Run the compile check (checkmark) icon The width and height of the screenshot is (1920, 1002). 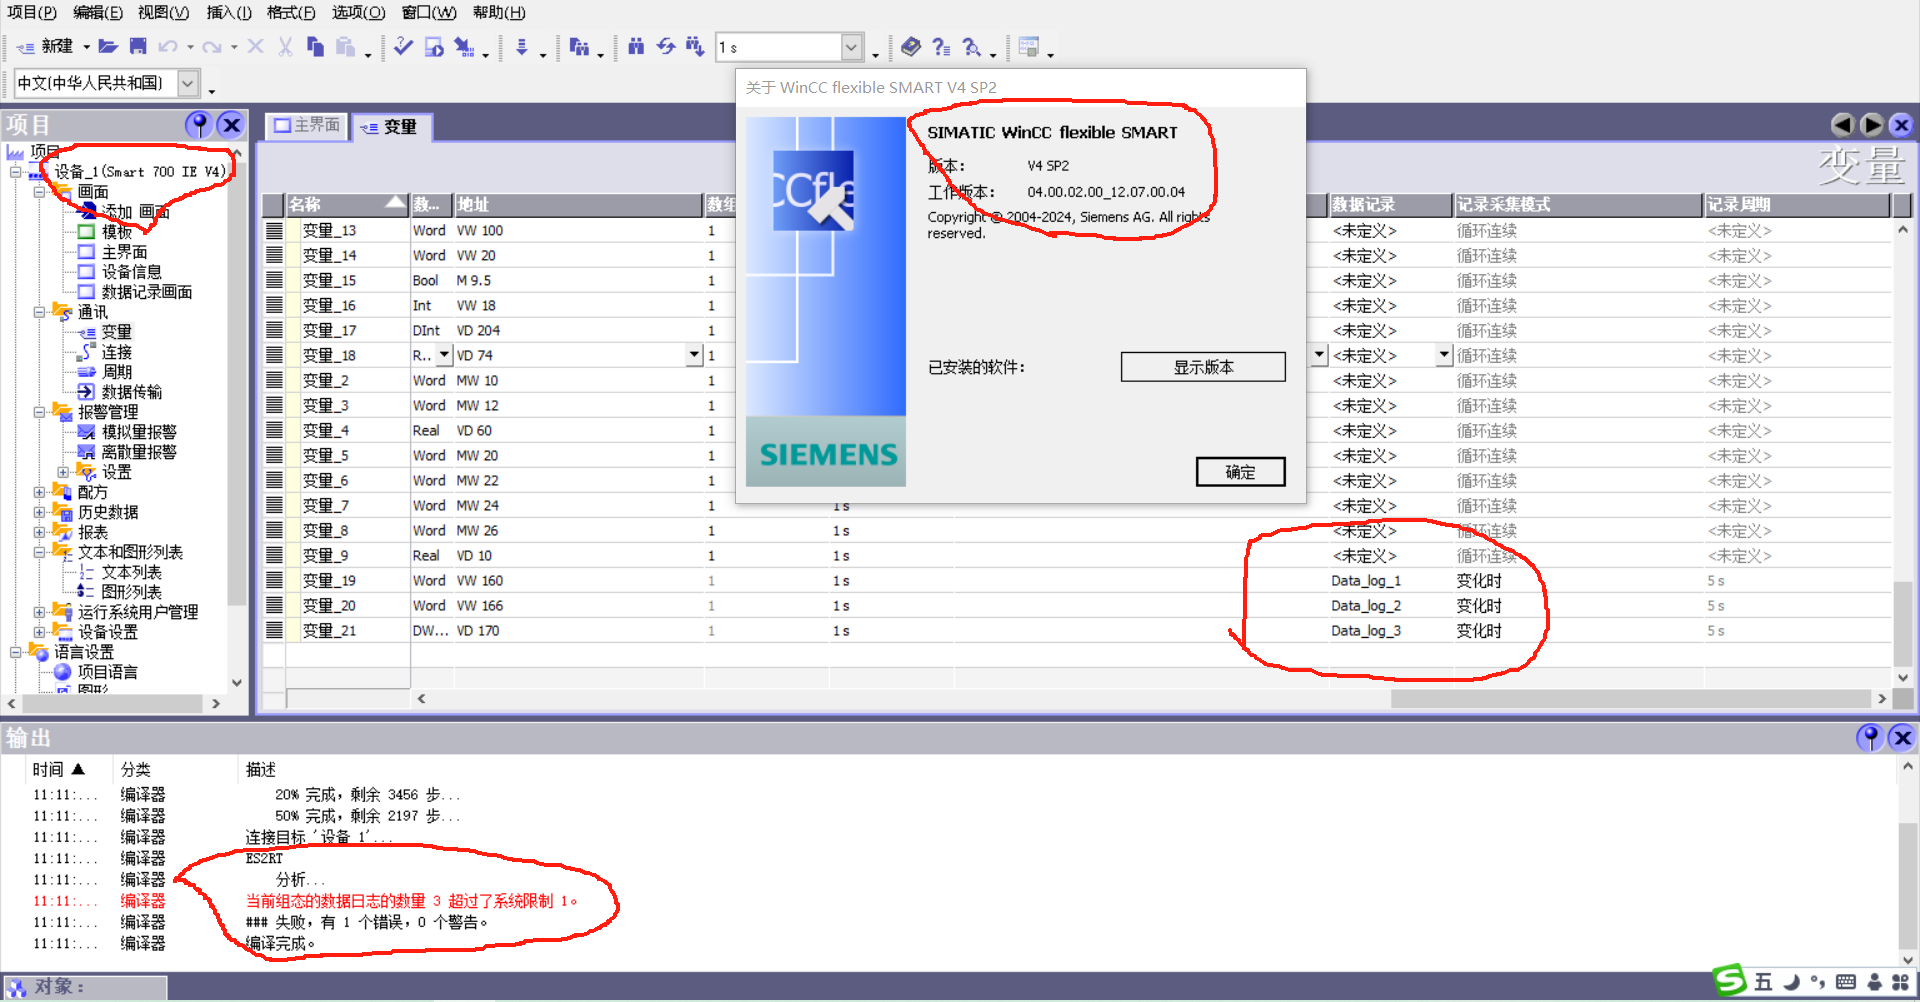(403, 46)
